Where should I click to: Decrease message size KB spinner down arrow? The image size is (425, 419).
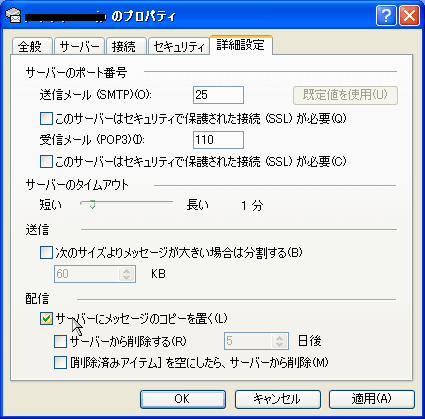[126, 277]
